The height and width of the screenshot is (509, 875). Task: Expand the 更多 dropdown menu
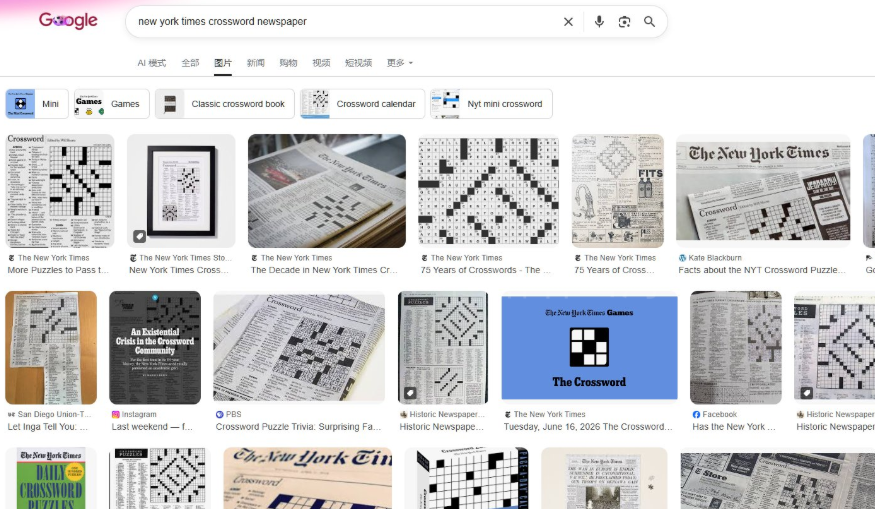pyautogui.click(x=400, y=63)
